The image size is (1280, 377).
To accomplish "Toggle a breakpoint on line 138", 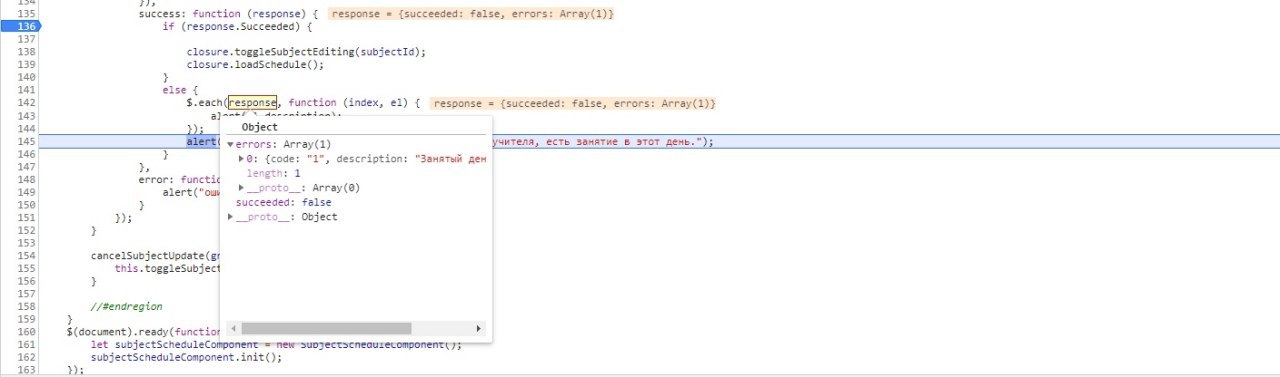I will (x=27, y=51).
